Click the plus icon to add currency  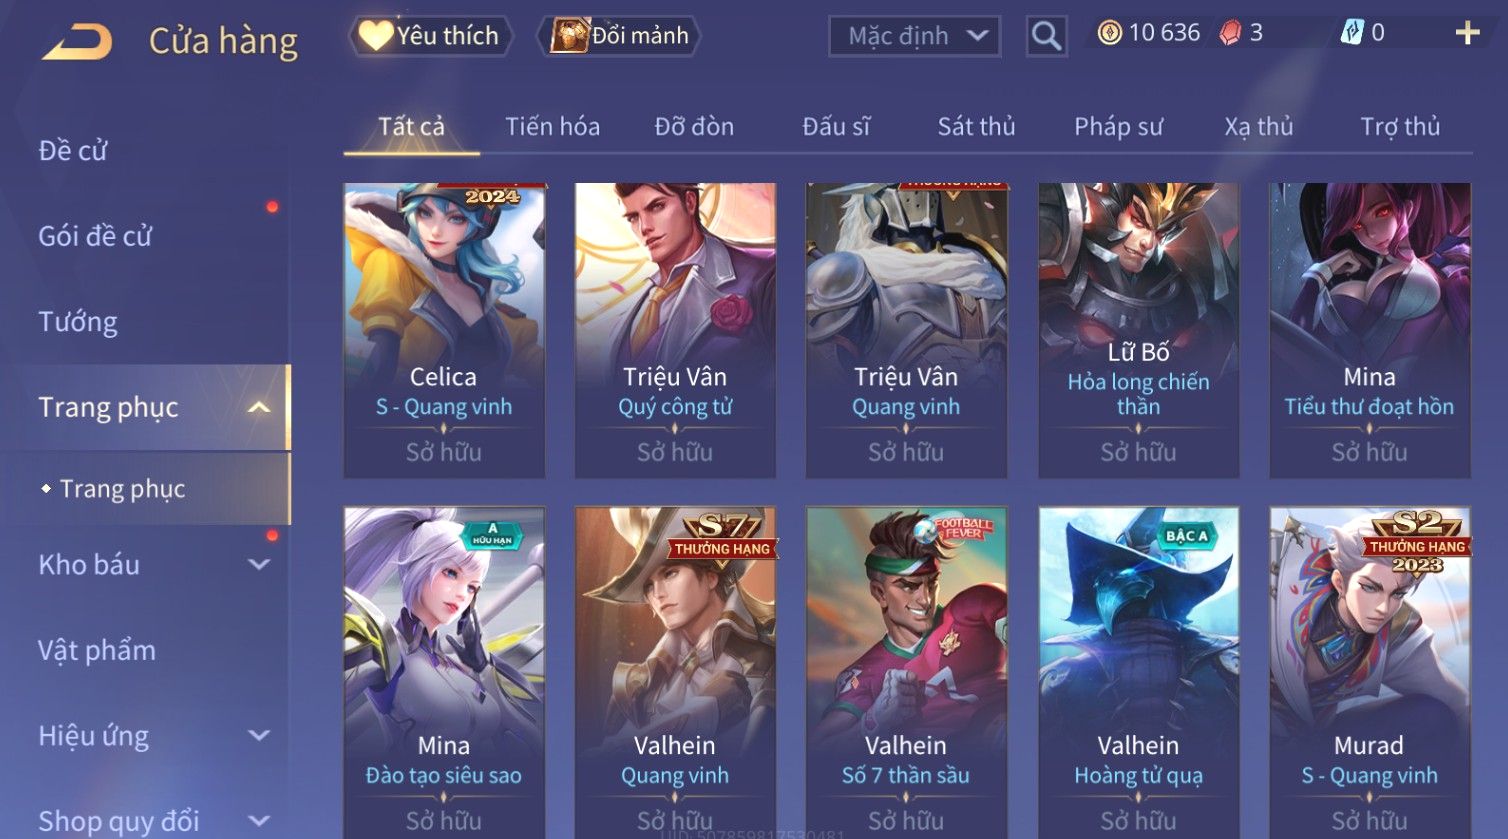[x=1467, y=34]
